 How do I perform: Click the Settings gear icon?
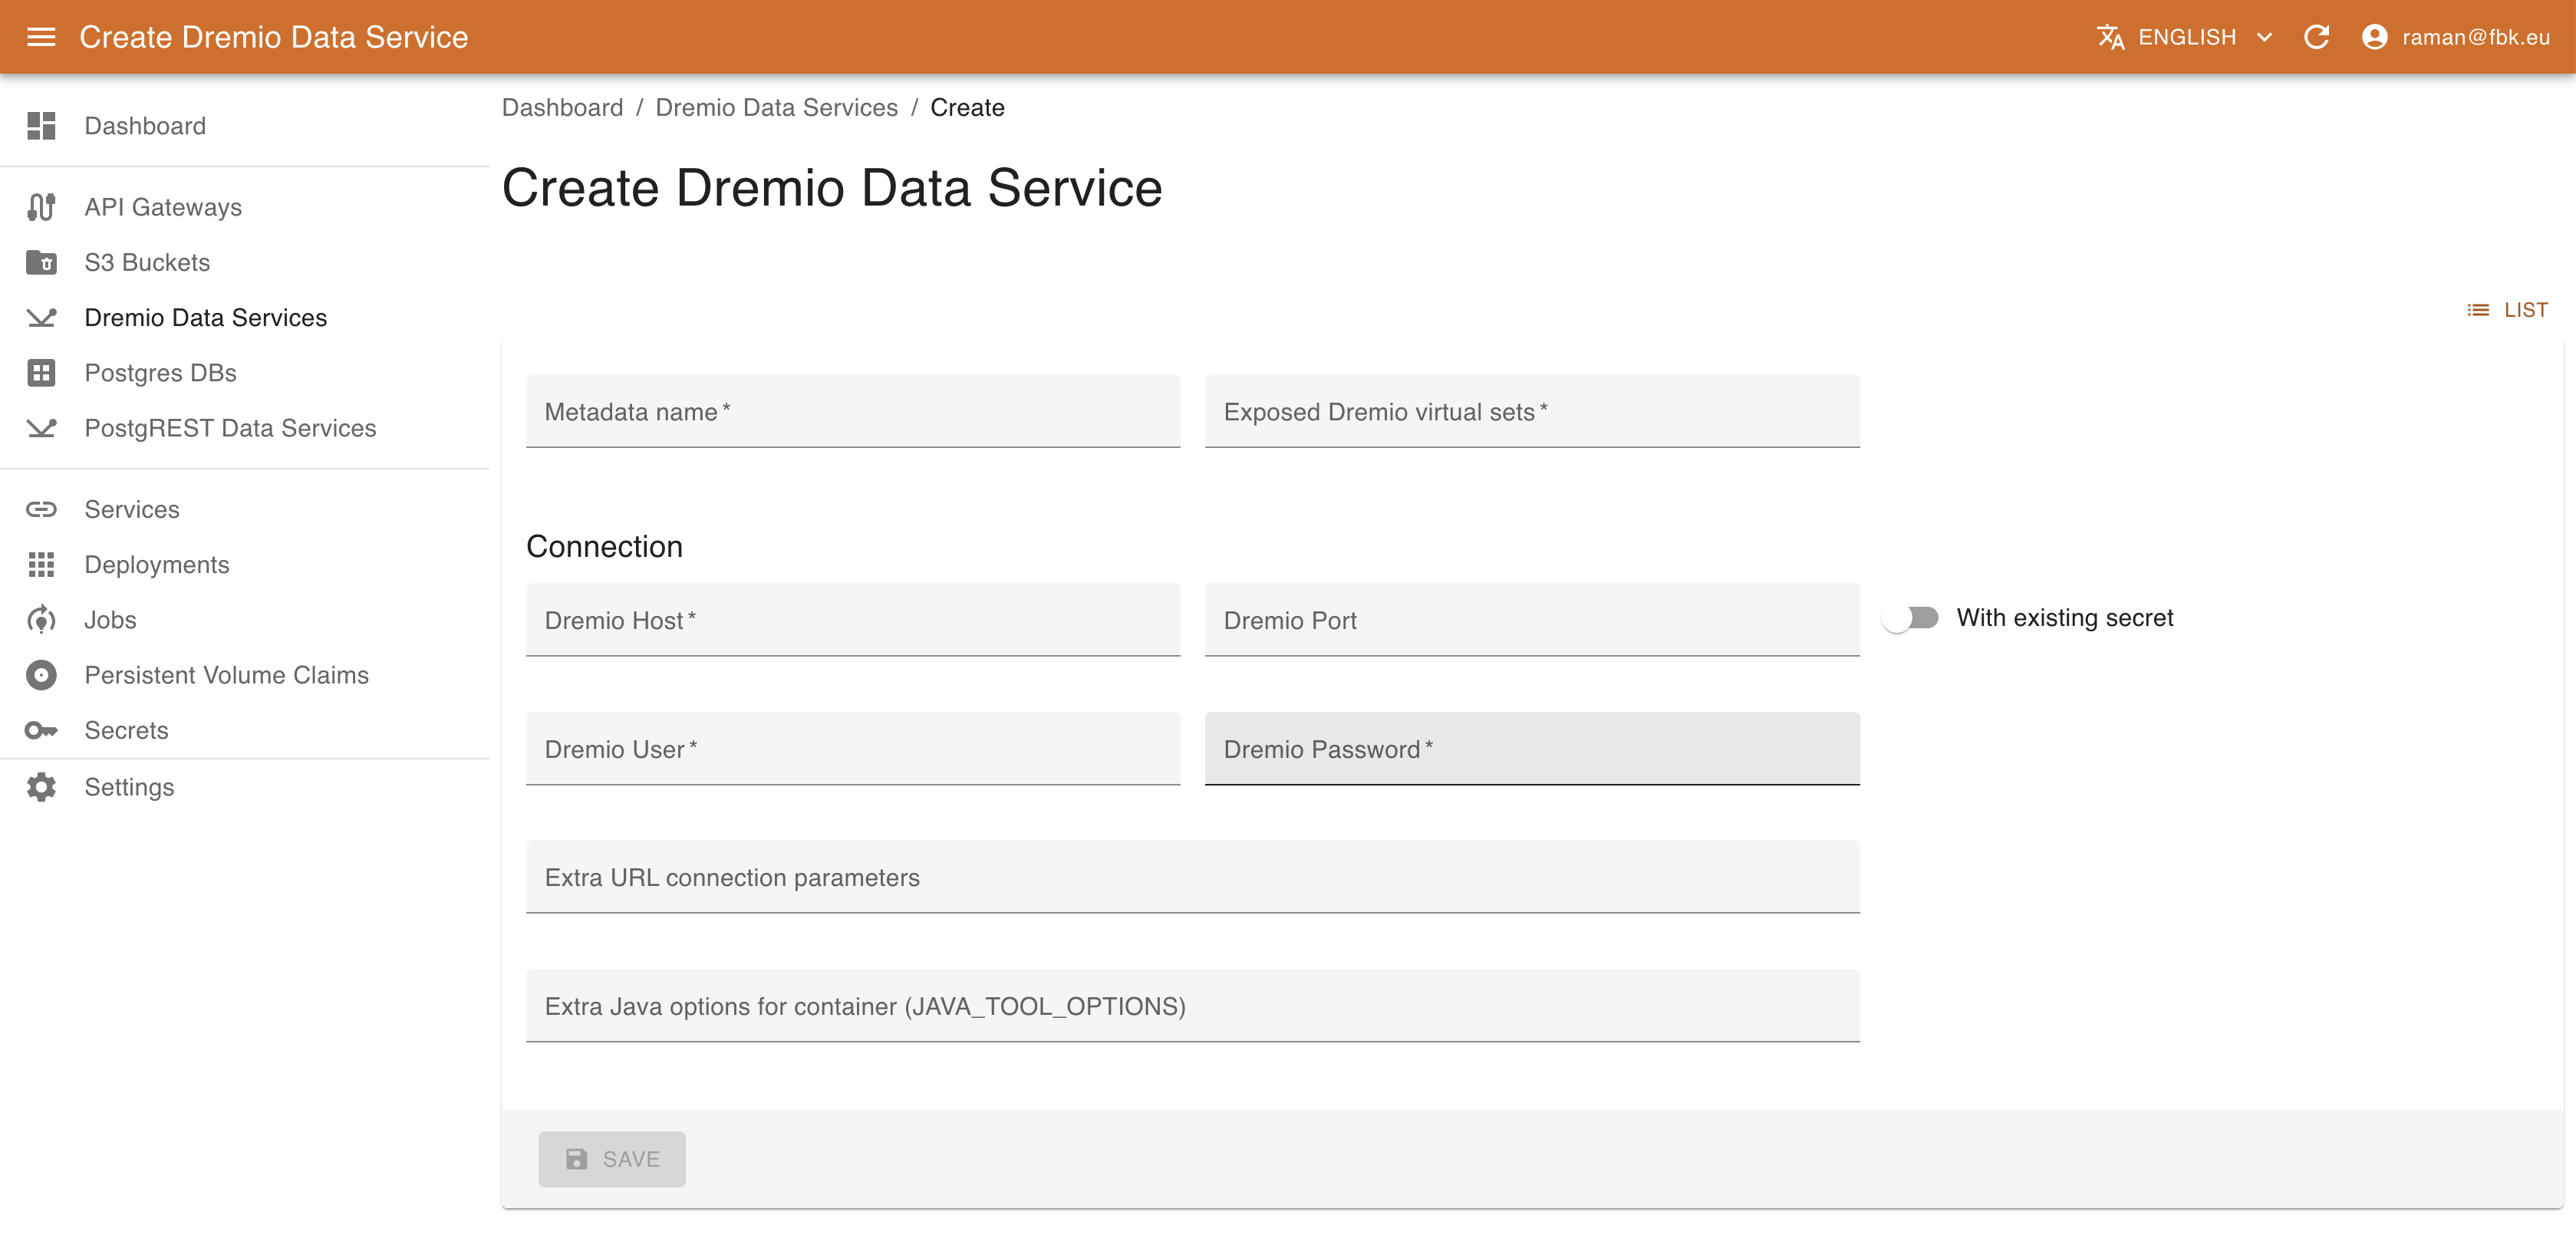[x=41, y=787]
